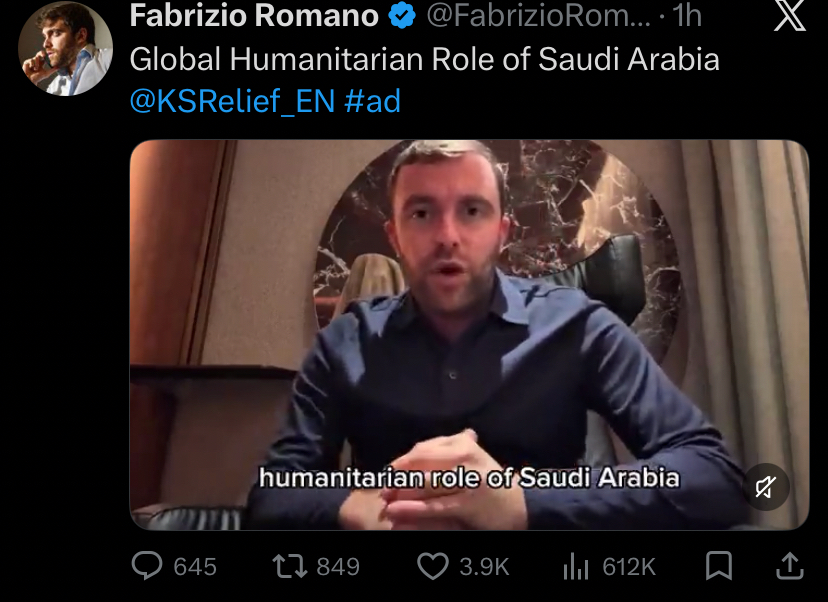Click the 849 reposts count
Screen dimensions: 828x602
coord(338,567)
